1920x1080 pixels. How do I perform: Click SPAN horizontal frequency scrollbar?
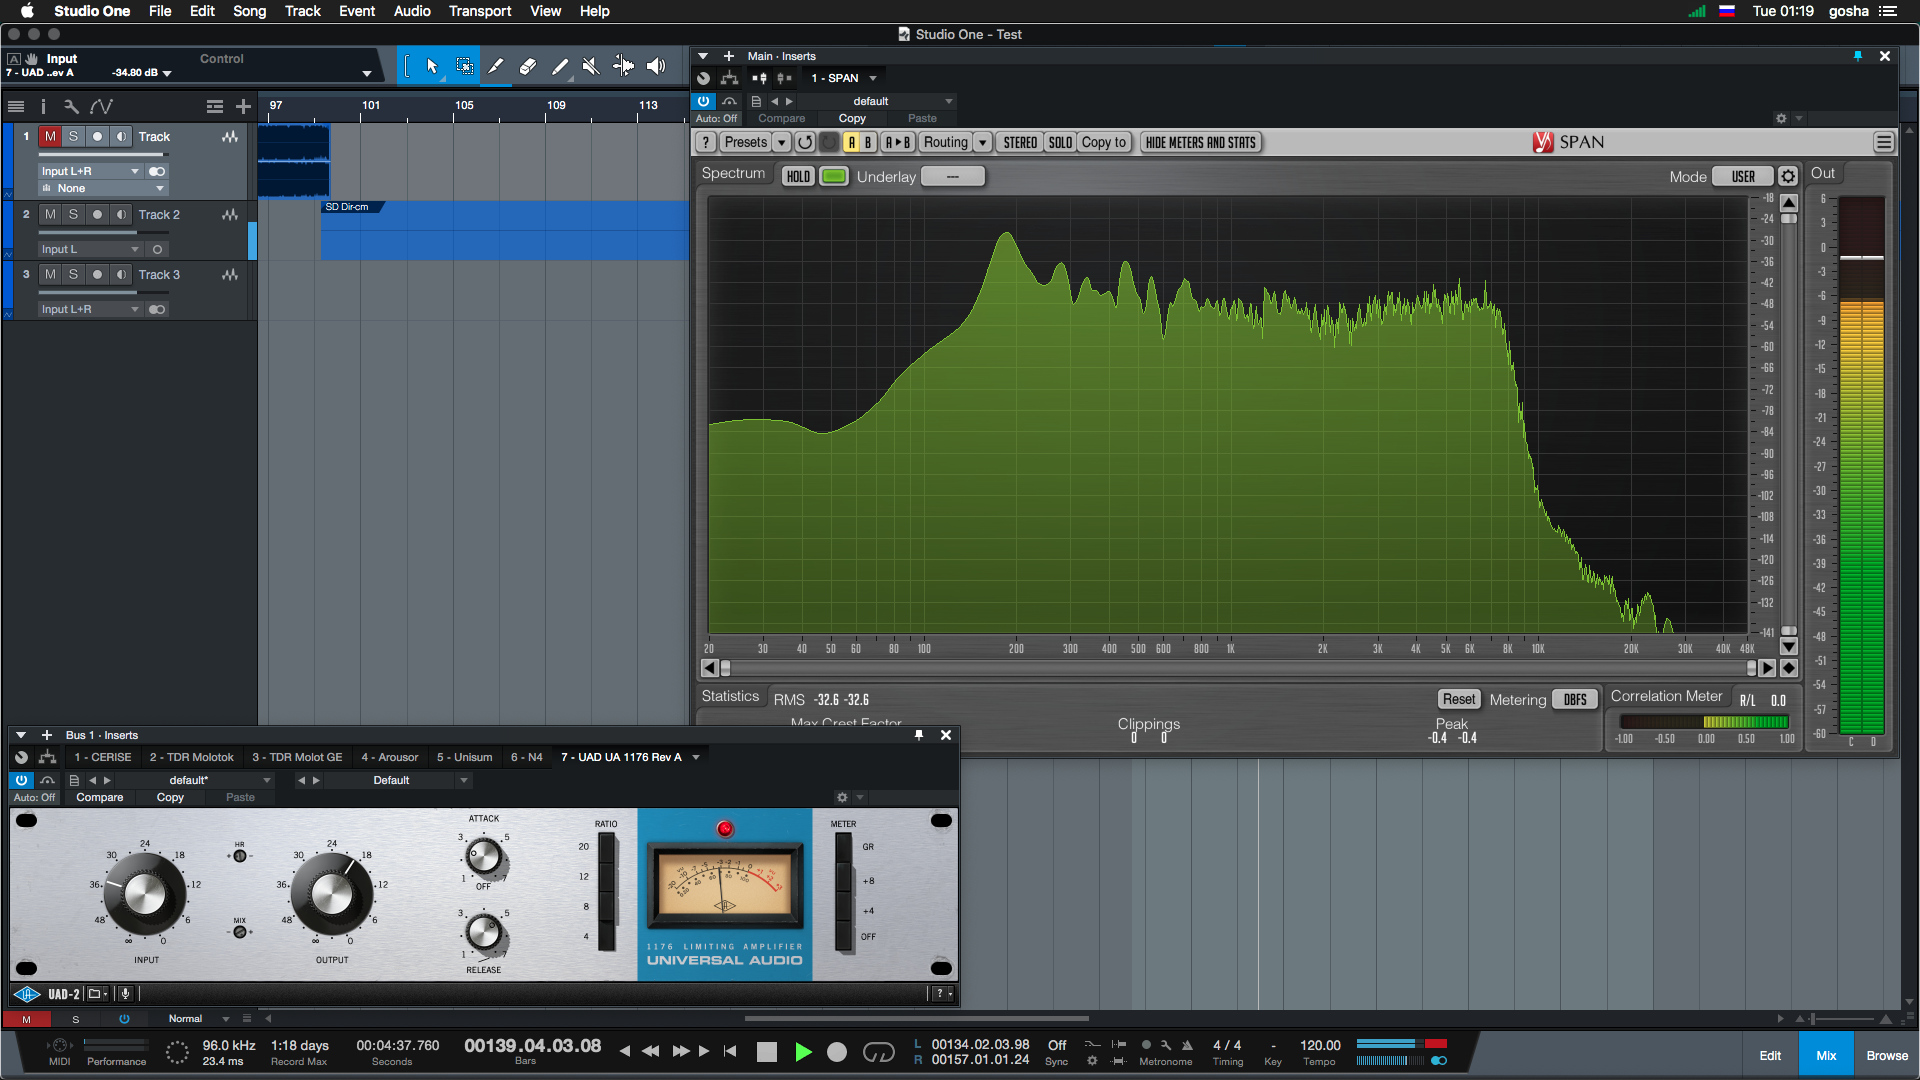pyautogui.click(x=1238, y=668)
